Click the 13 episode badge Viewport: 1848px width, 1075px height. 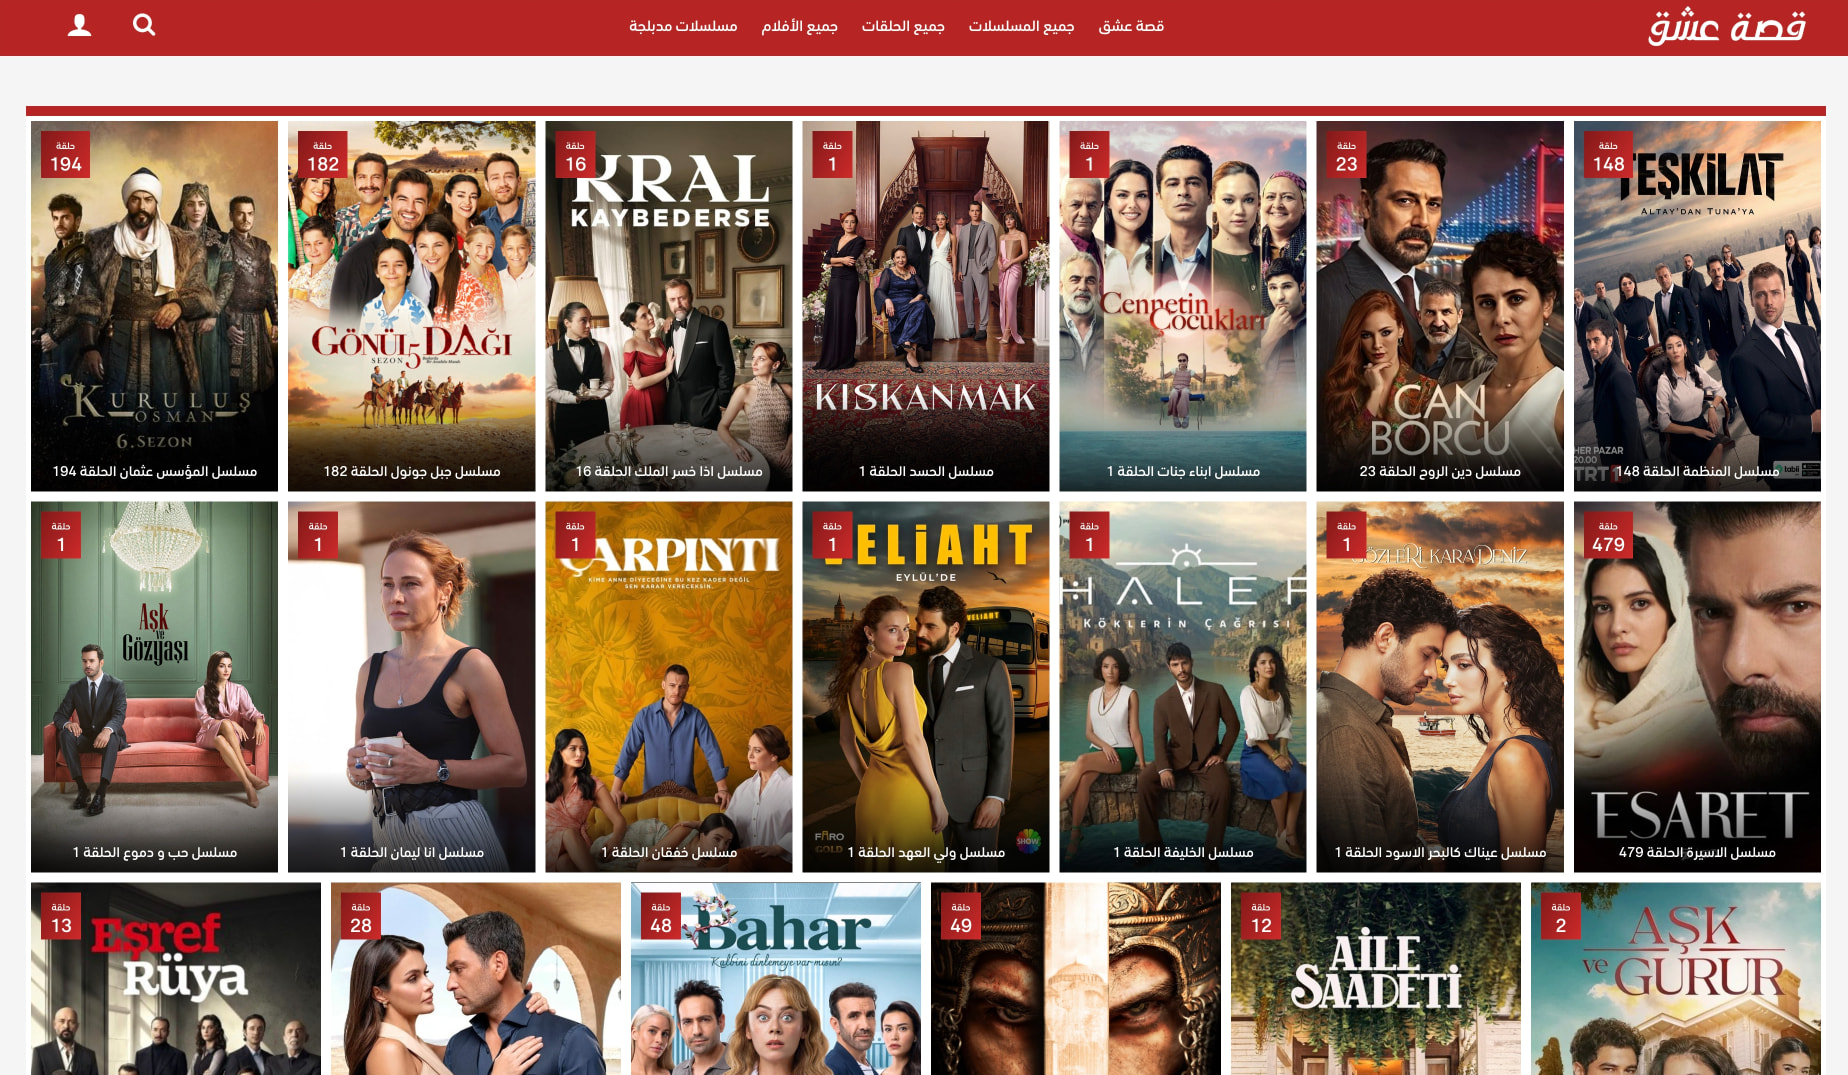click(61, 916)
